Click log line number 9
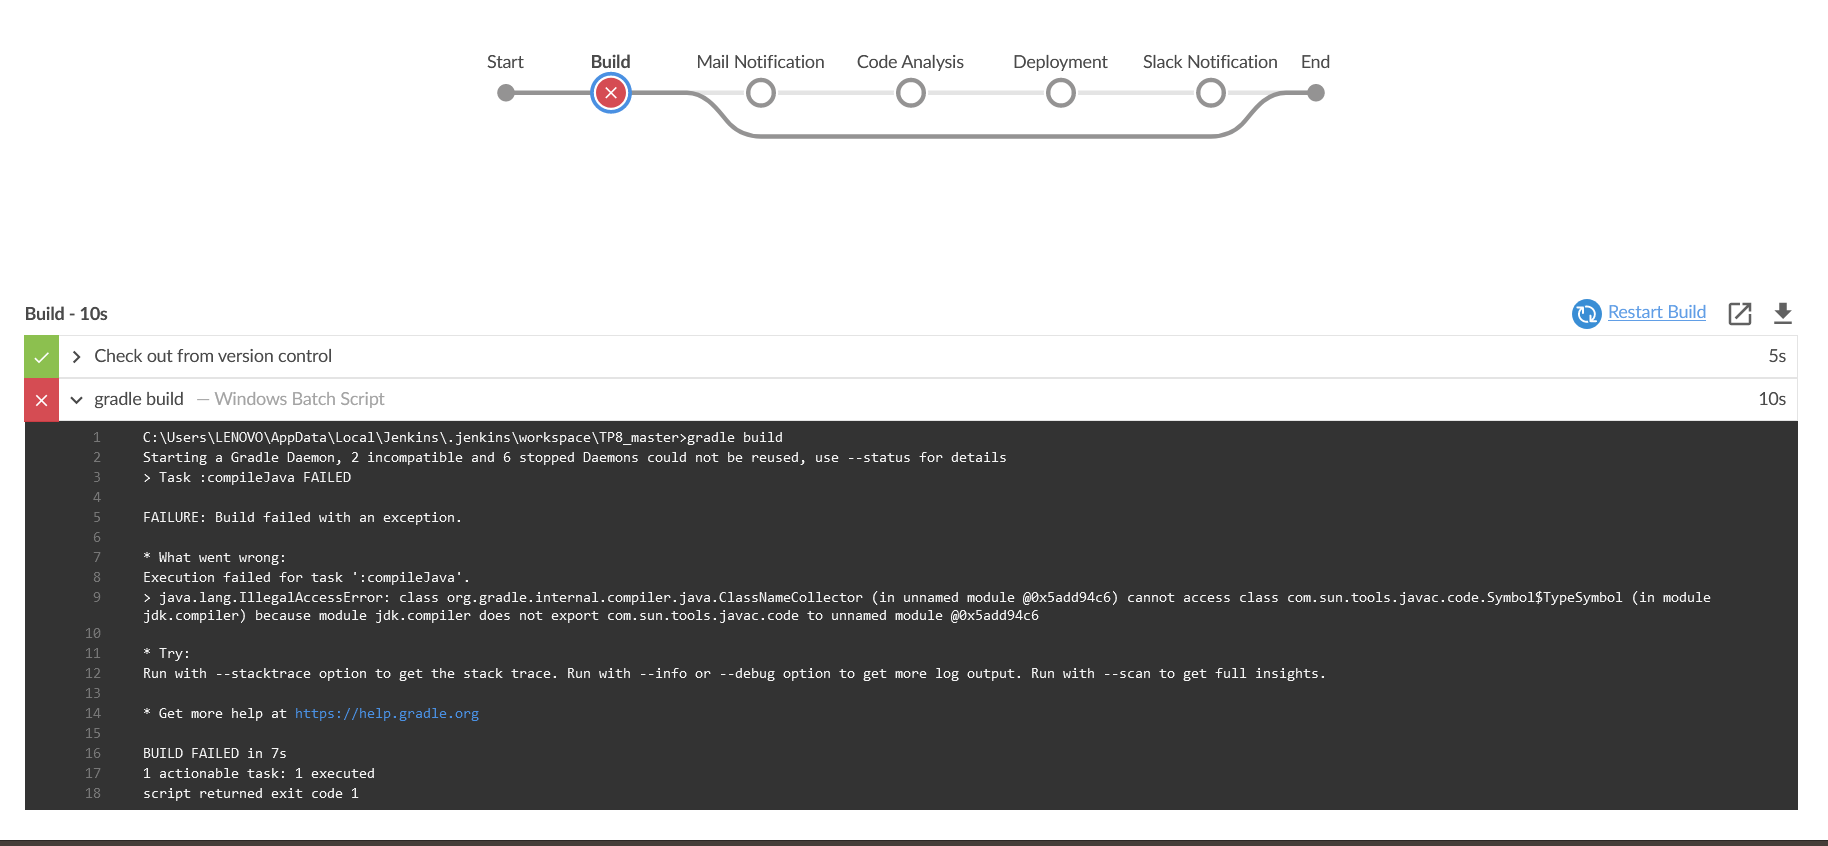The height and width of the screenshot is (846, 1828). pos(97,597)
